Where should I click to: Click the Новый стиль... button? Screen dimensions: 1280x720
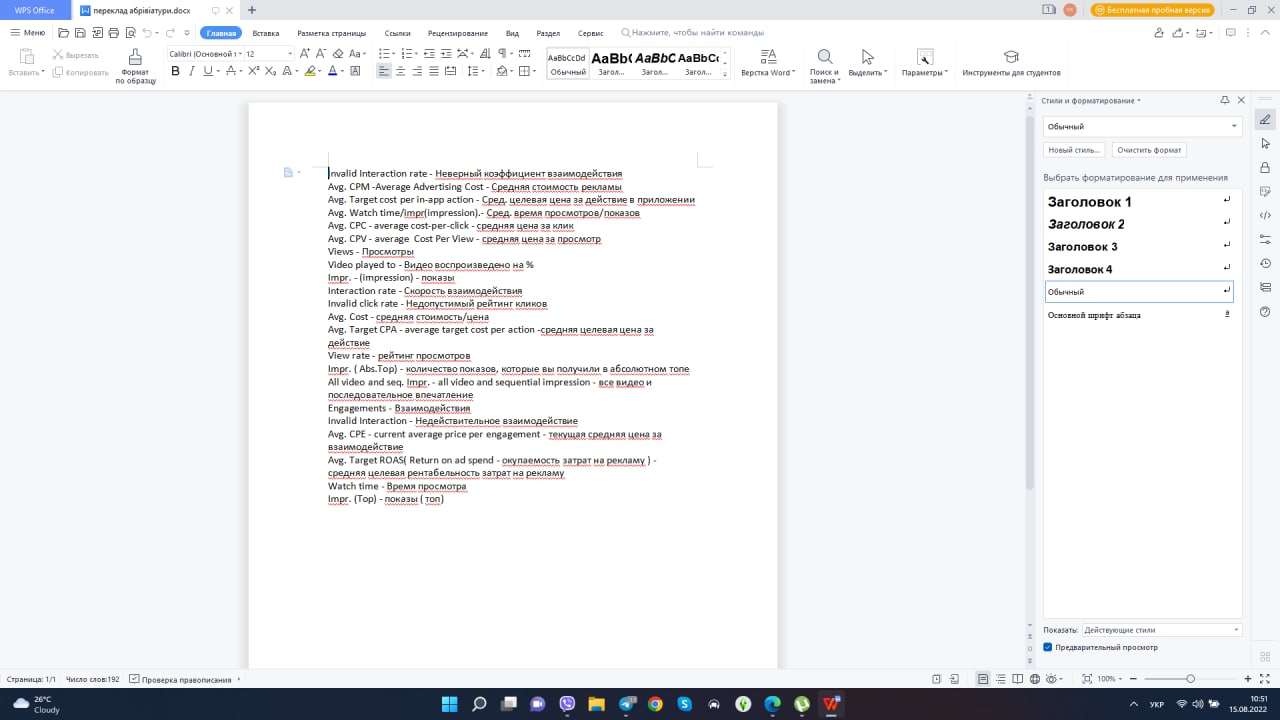(x=1074, y=150)
